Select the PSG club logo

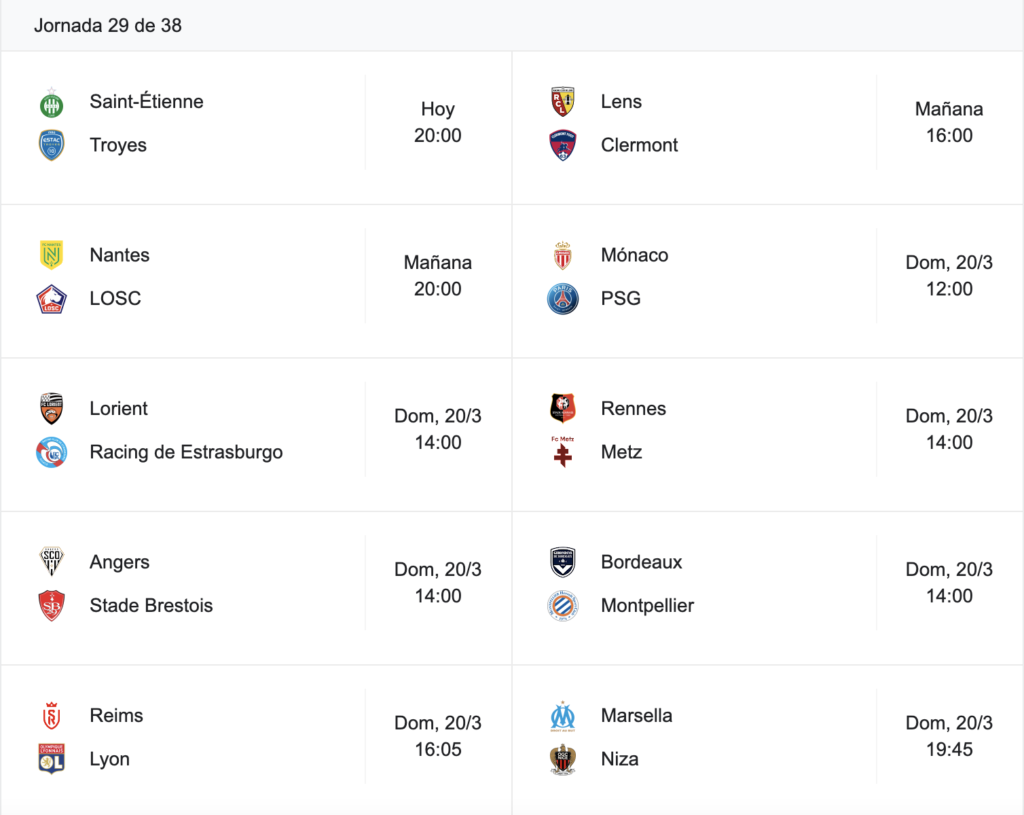pos(563,299)
